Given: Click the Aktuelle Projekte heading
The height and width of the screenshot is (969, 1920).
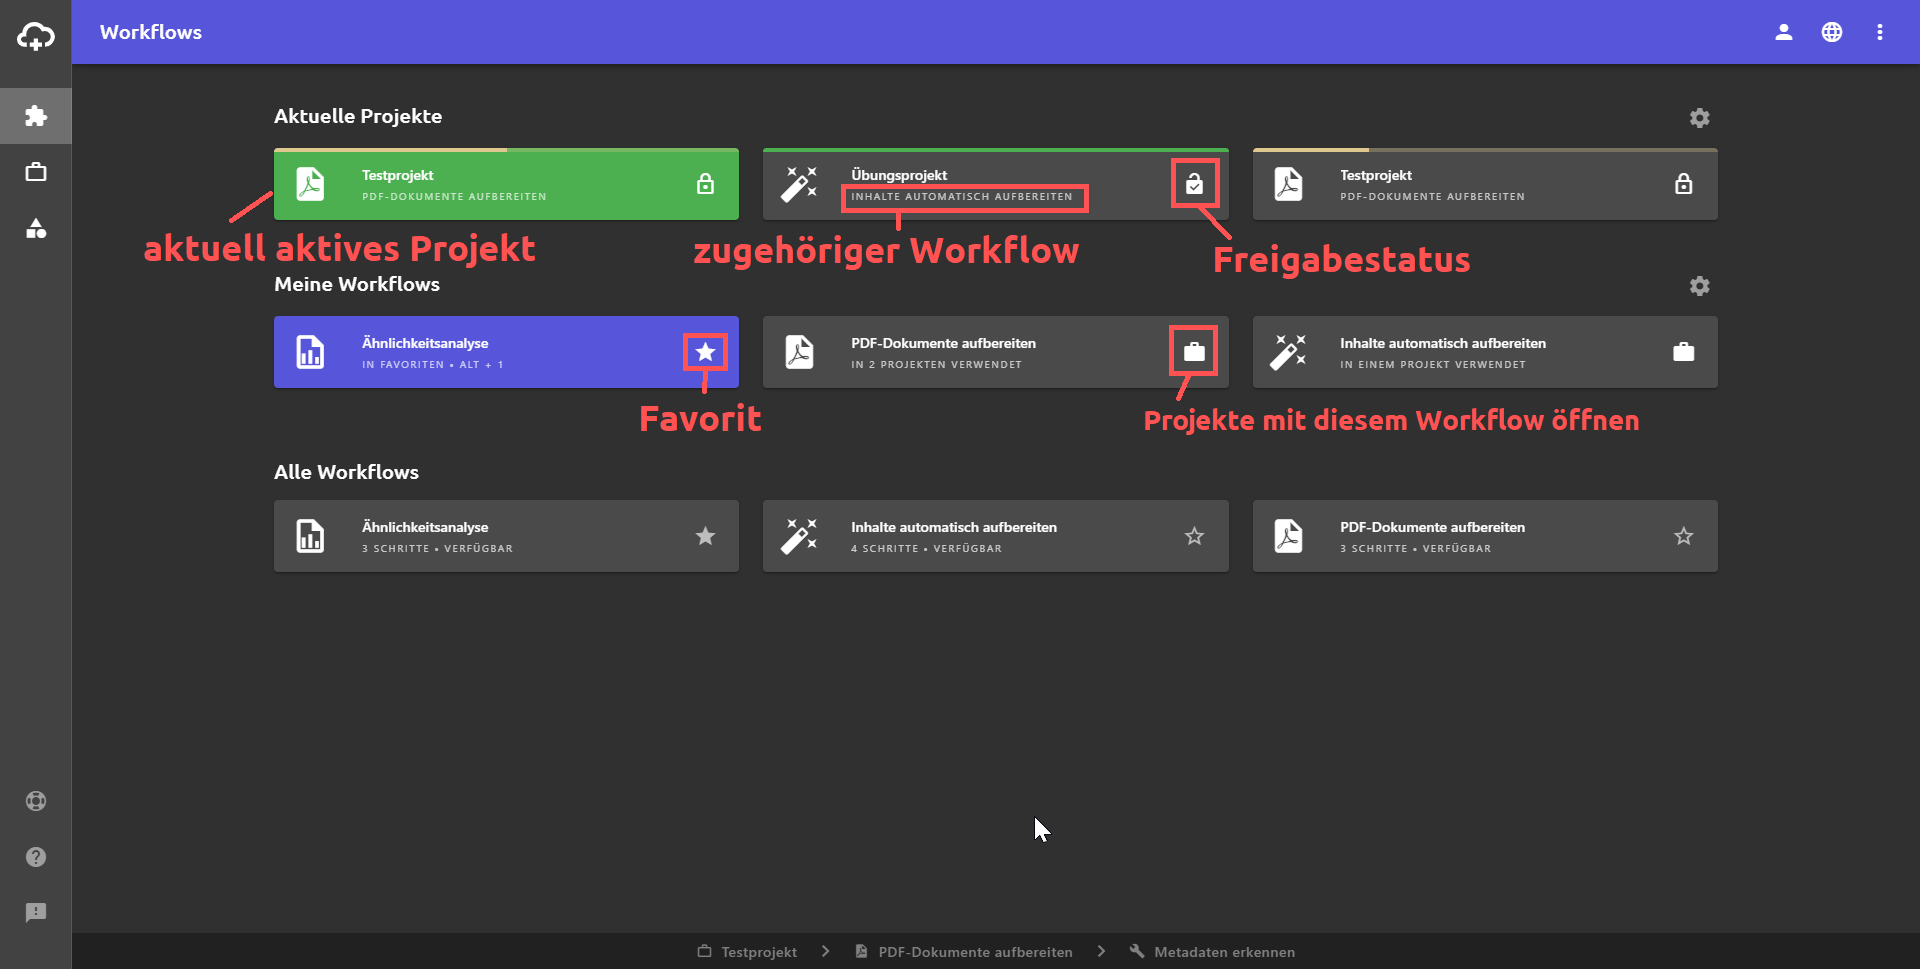Looking at the screenshot, I should click(x=358, y=116).
